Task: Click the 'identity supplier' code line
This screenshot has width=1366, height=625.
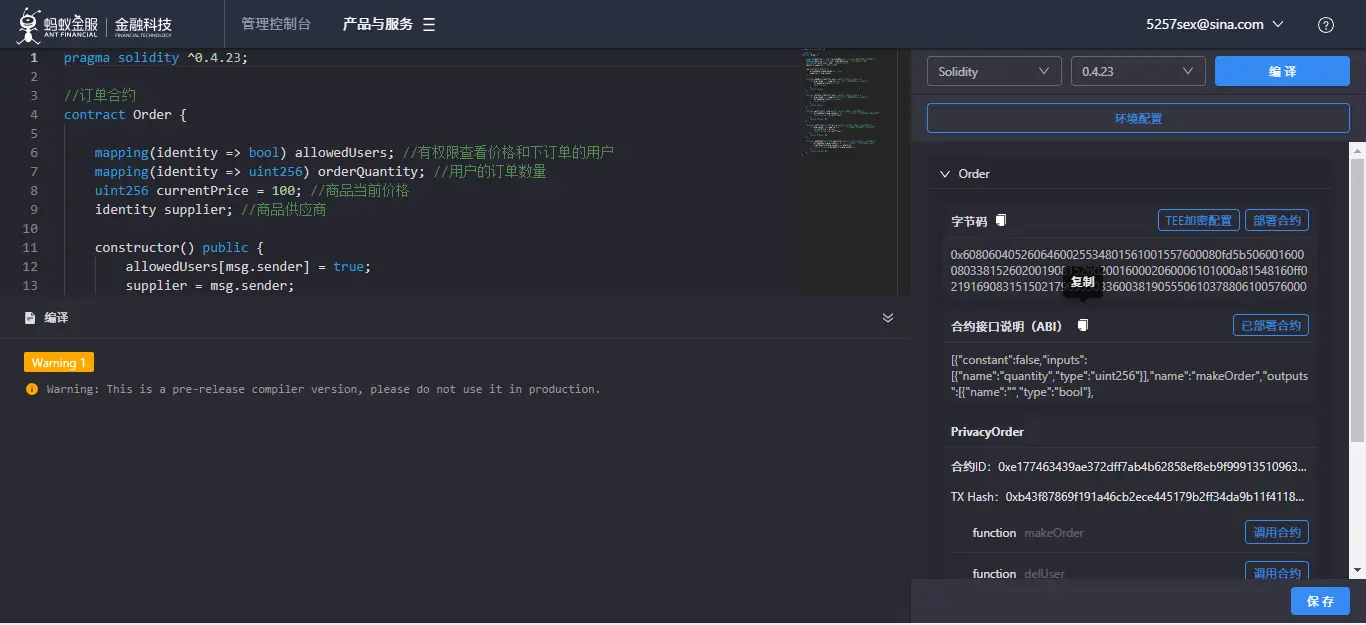Action: coord(210,209)
